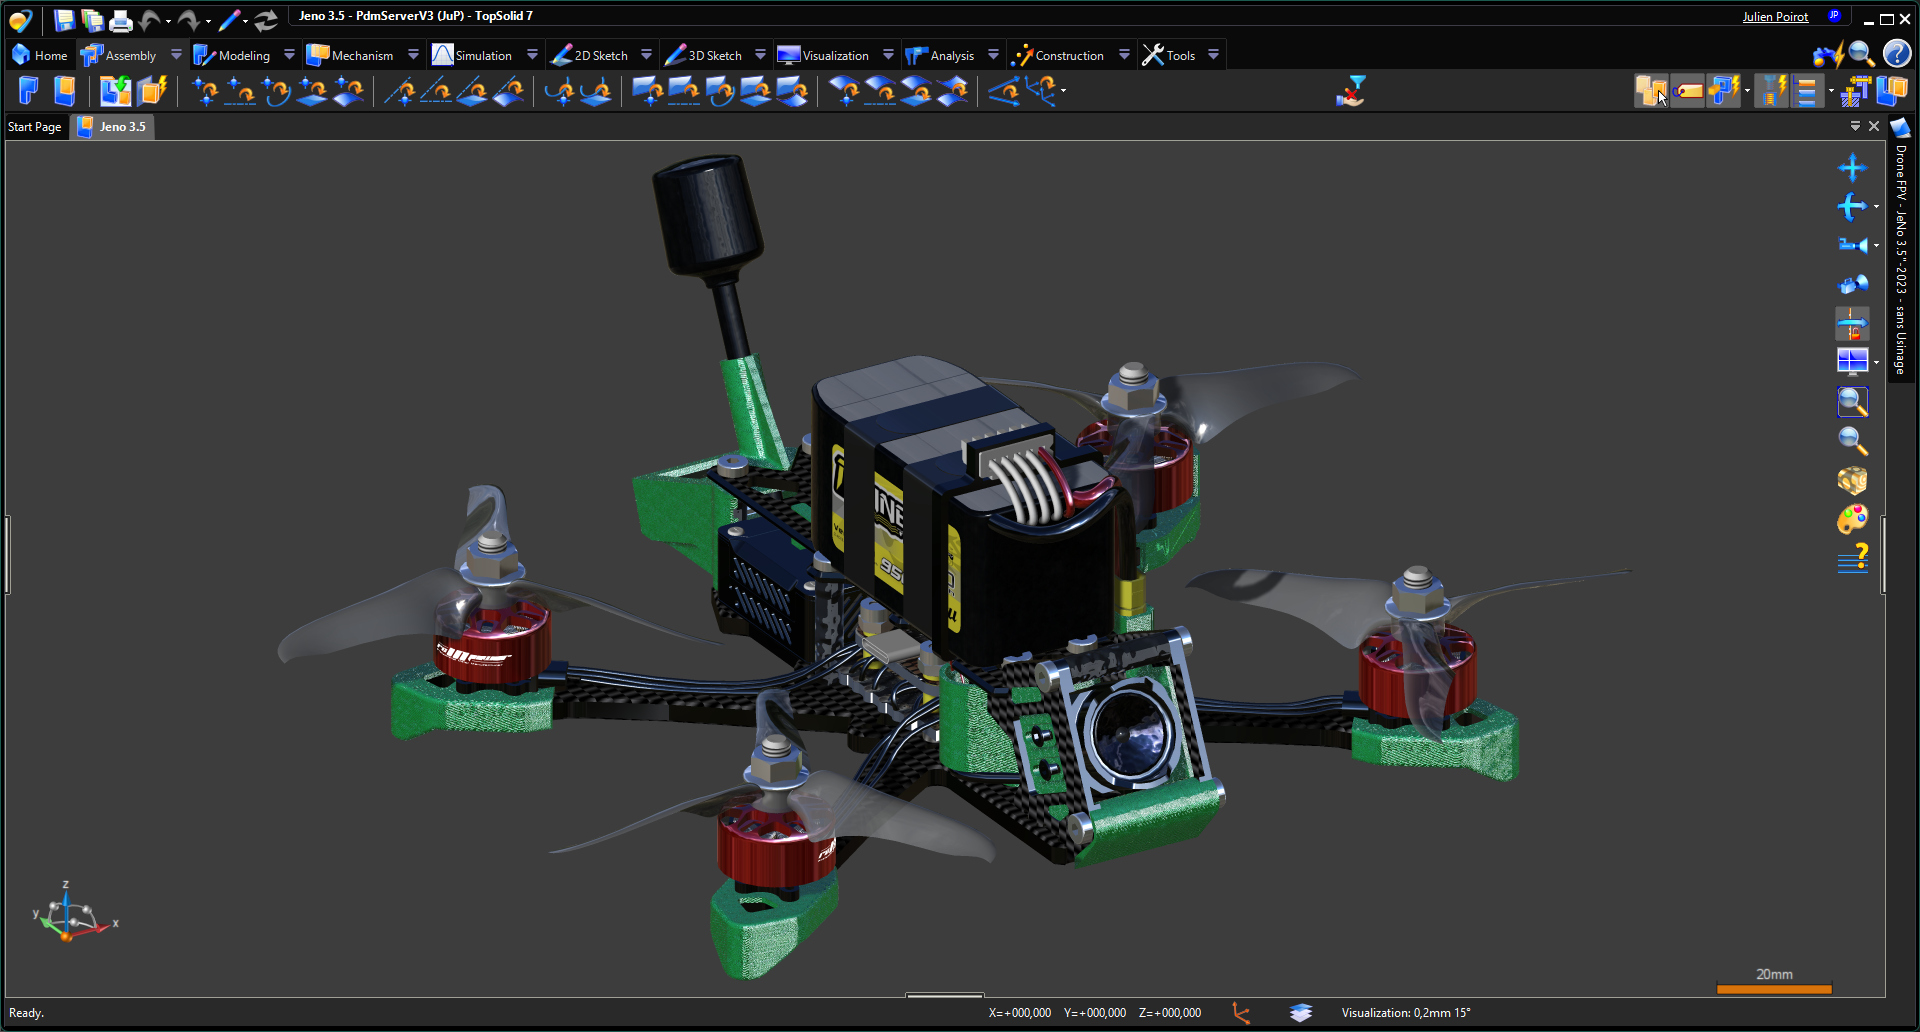Toggle the locked axis arrow view button
This screenshot has width=1920, height=1032.
tap(1852, 324)
